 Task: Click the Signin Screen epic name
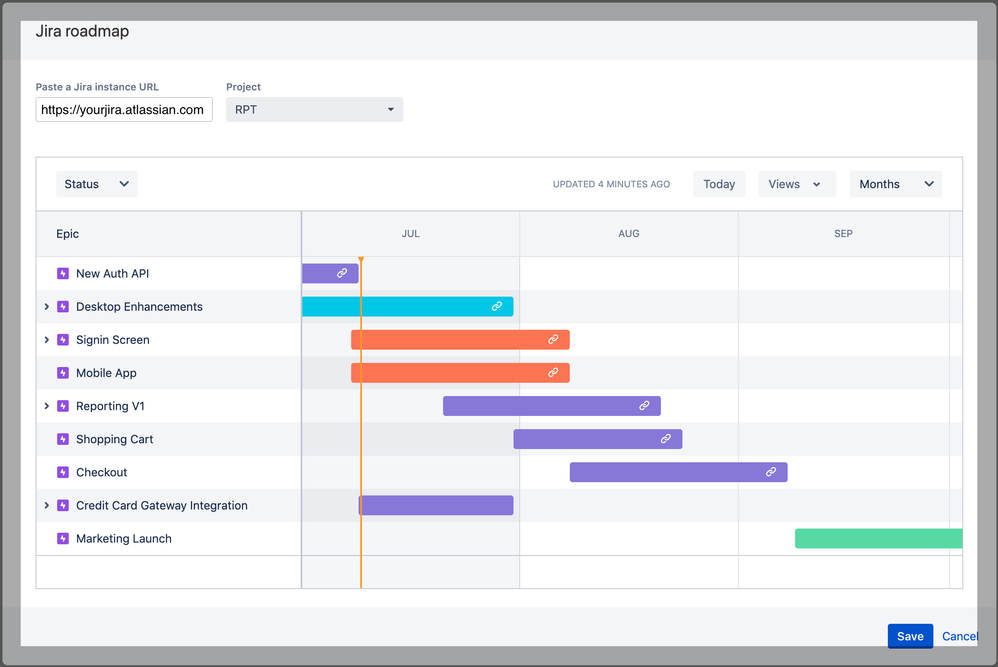[x=113, y=340]
